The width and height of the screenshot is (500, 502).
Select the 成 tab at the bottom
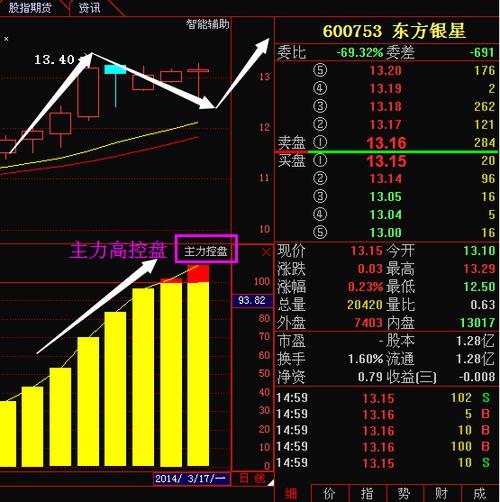click(479, 494)
